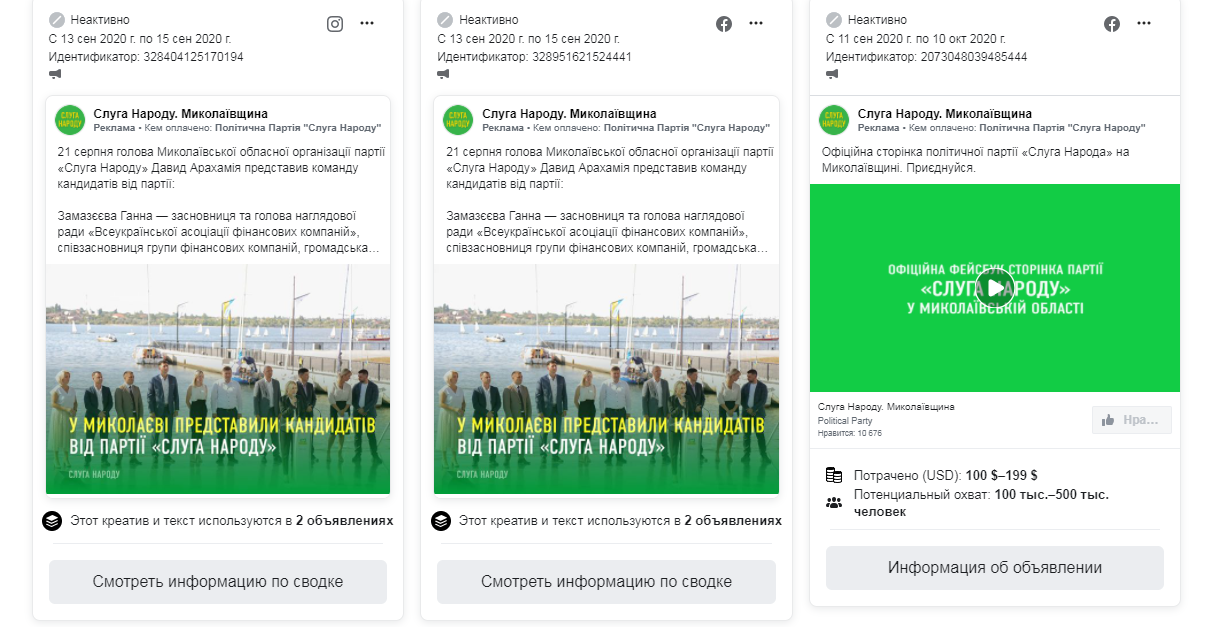Screen dimensions: 1213x627
Task: Click potential reach '100 тыс.–500 тыс. человек'
Action: pos(981,503)
